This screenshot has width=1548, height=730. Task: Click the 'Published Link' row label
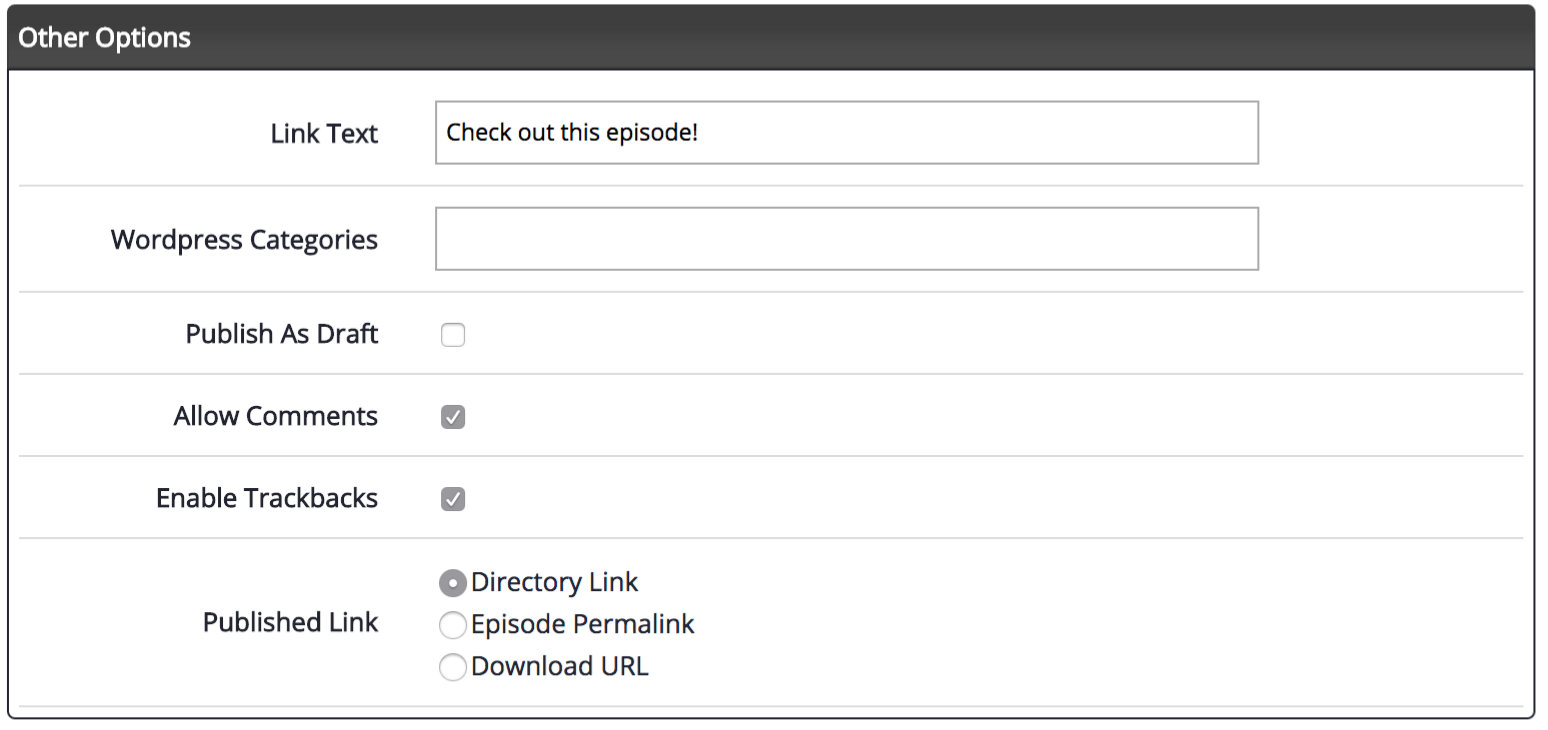click(x=291, y=622)
